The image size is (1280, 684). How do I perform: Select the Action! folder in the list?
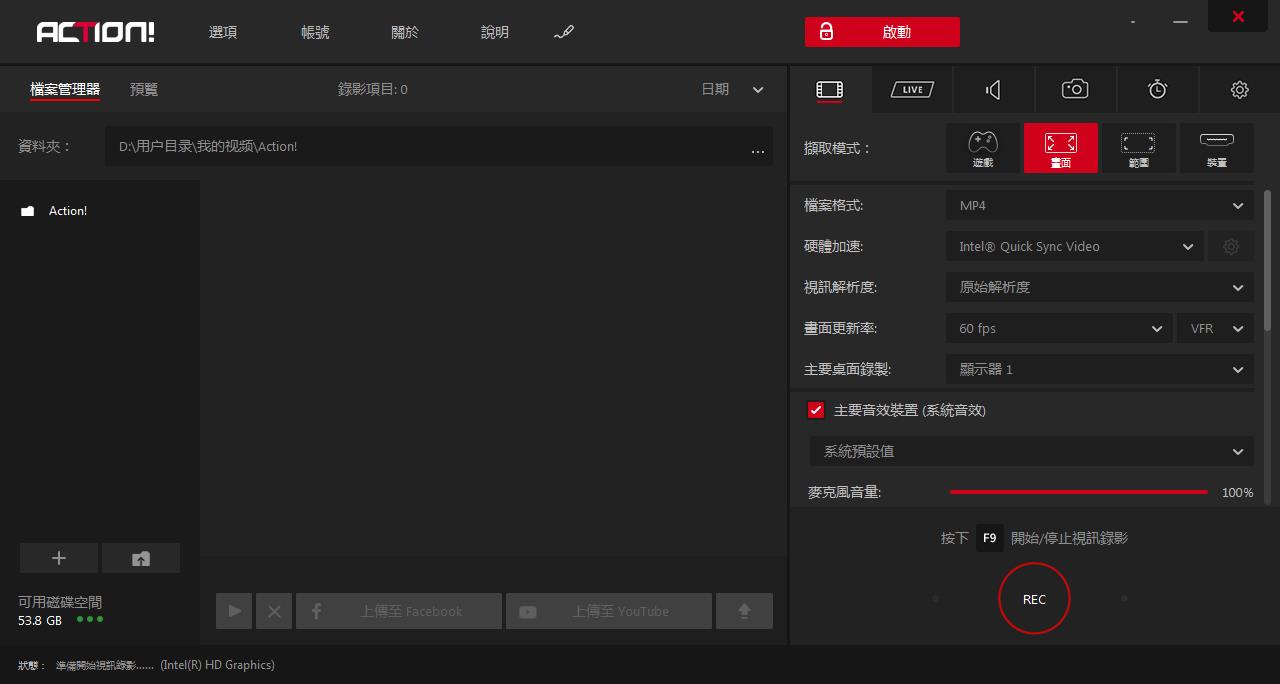click(67, 211)
